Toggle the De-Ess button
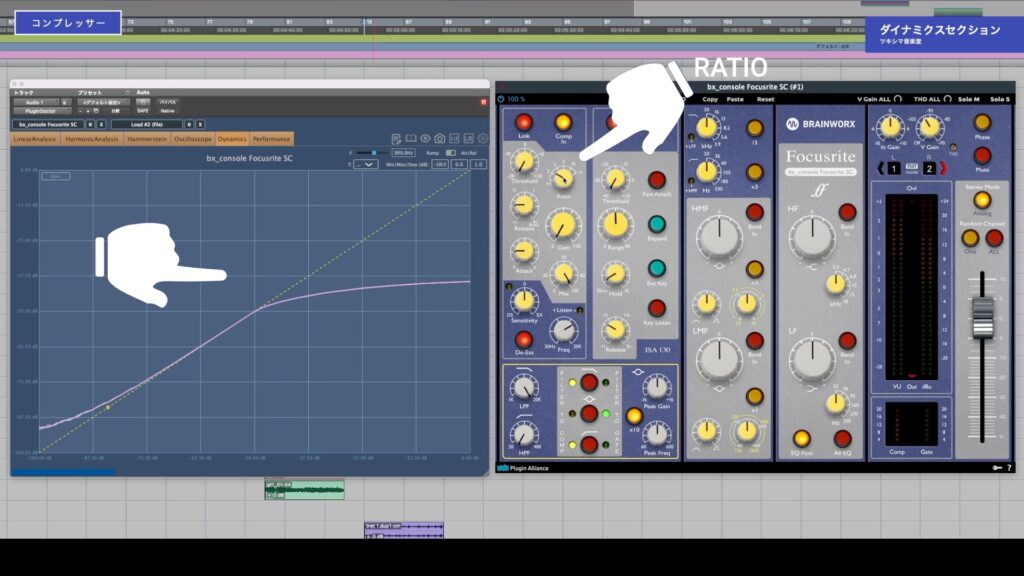This screenshot has width=1024, height=576. click(x=524, y=339)
